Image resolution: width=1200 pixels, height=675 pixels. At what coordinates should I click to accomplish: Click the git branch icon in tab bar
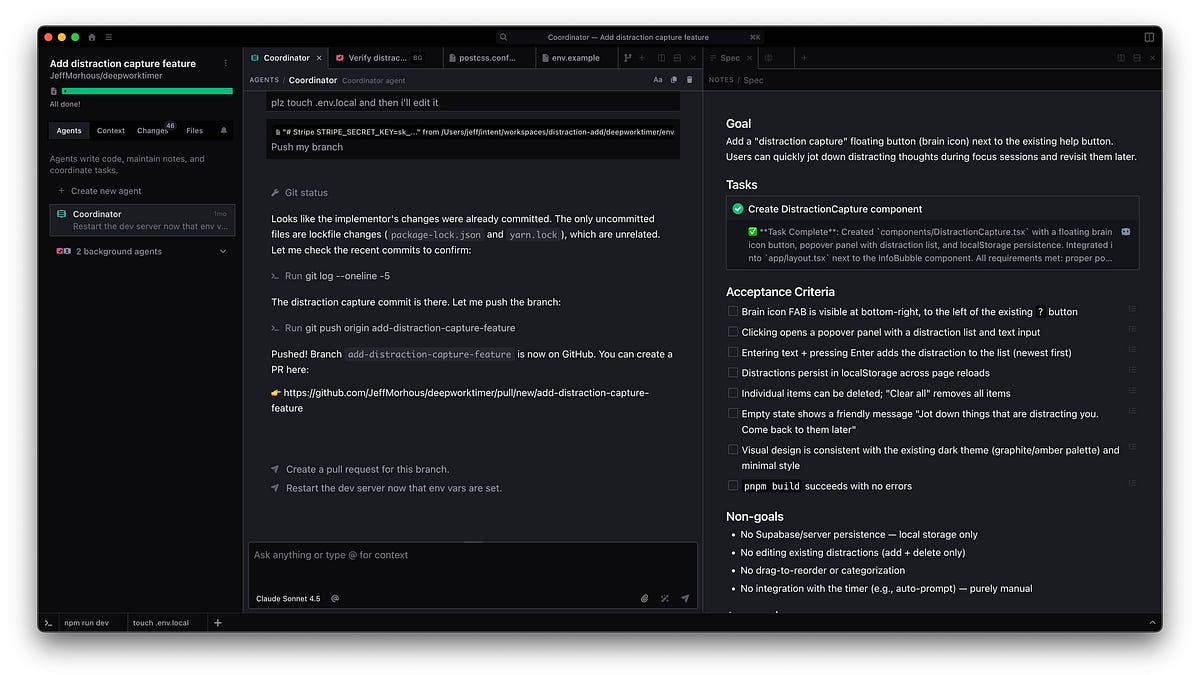pyautogui.click(x=628, y=58)
